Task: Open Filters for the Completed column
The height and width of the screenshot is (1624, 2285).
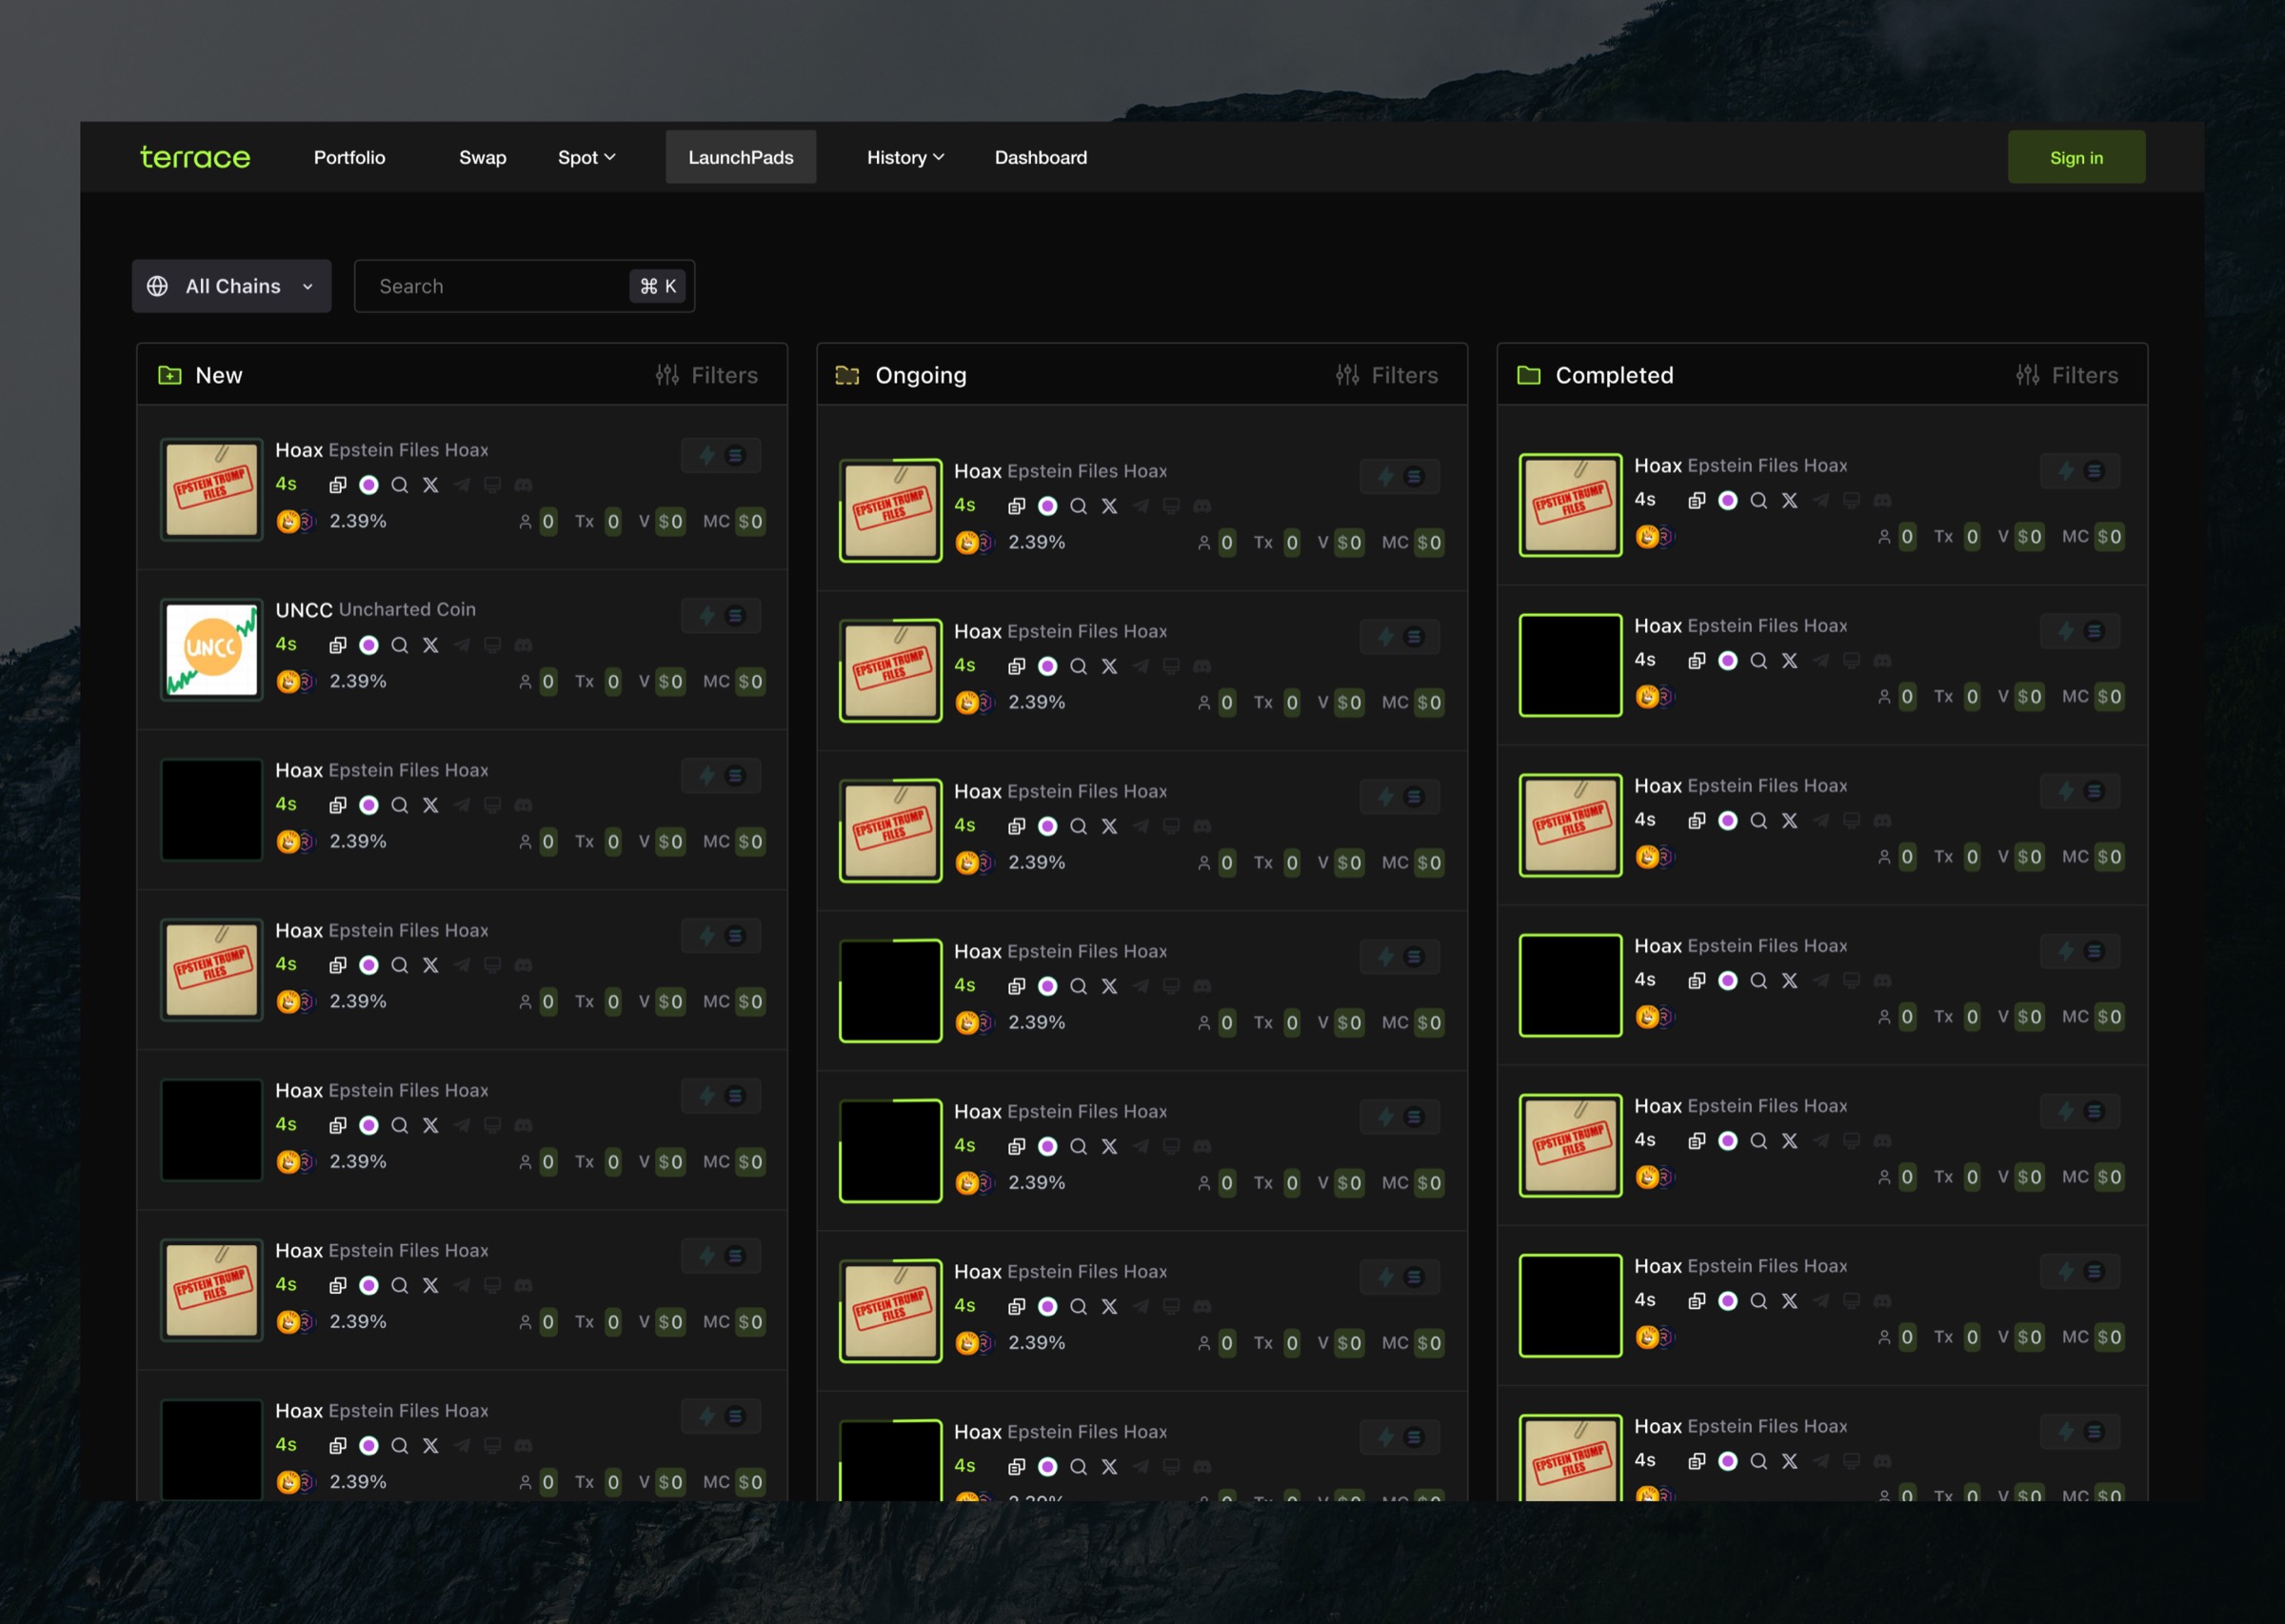Action: tap(2067, 375)
